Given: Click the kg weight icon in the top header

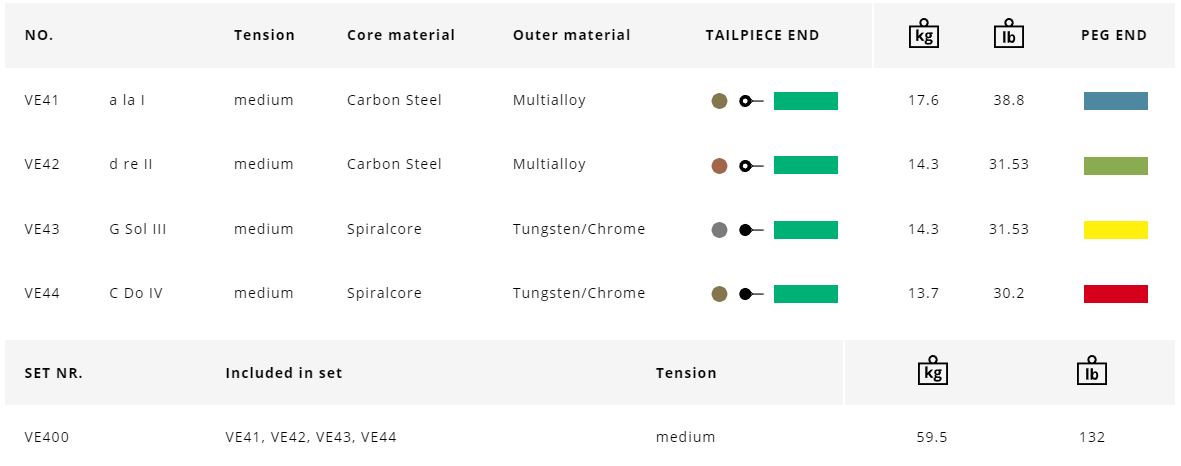Looking at the screenshot, I should [x=921, y=34].
